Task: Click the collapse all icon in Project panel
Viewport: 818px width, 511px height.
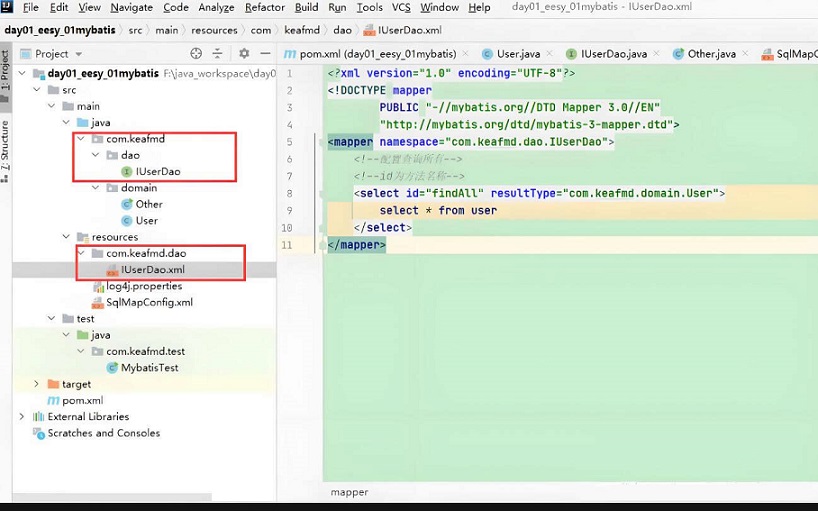Action: coord(217,53)
